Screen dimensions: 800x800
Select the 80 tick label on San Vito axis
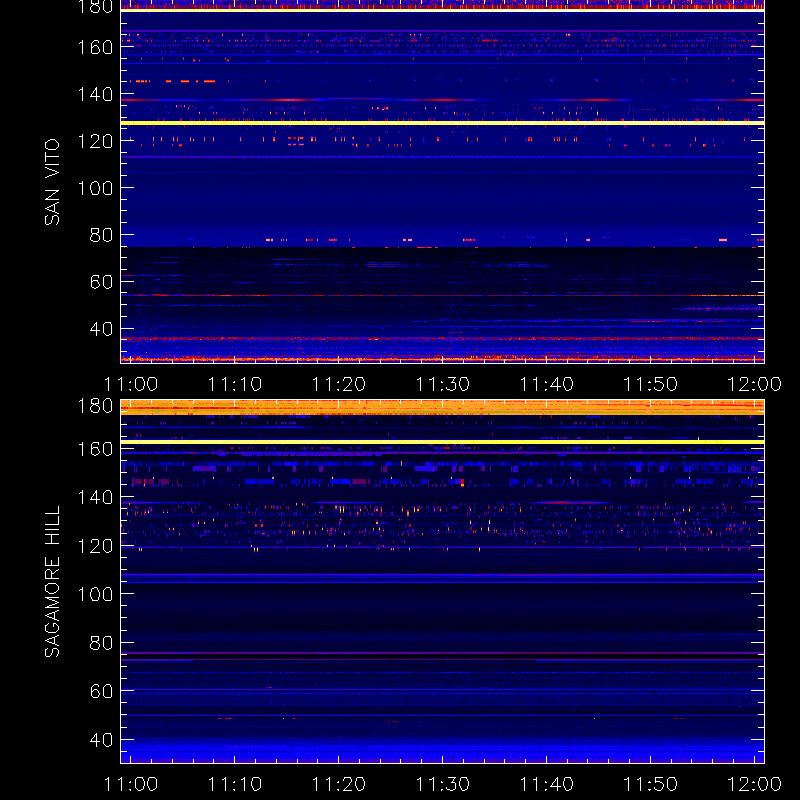coord(101,235)
